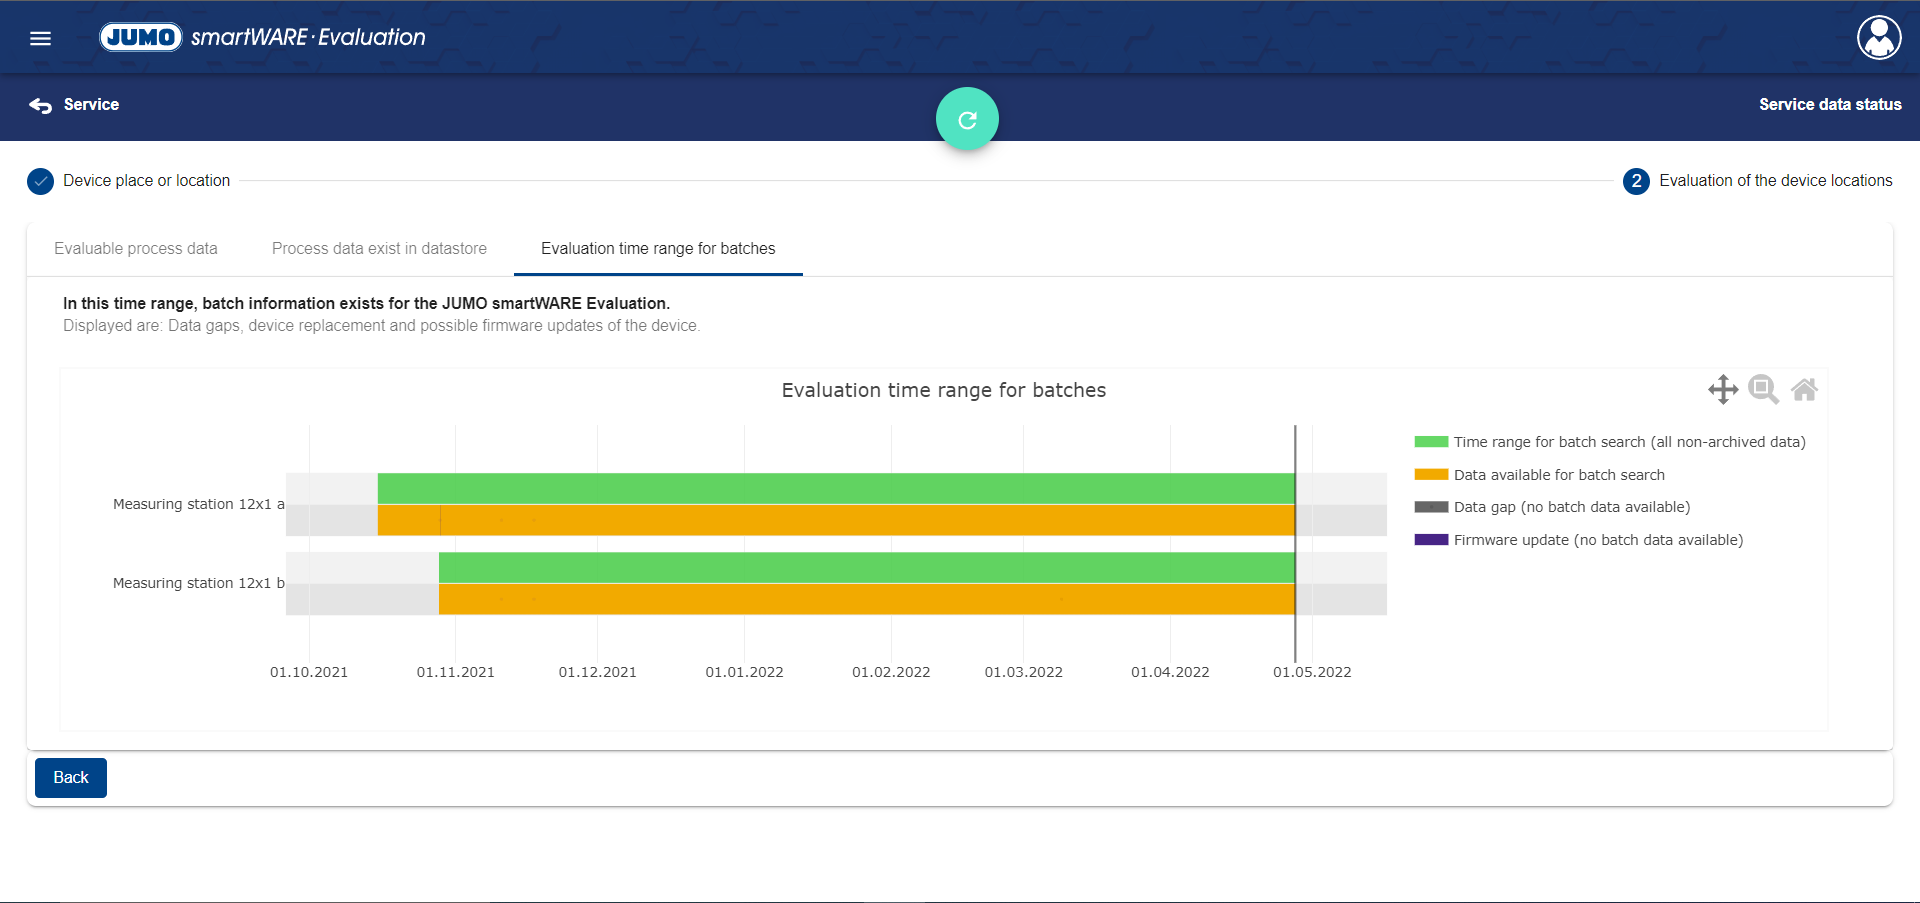Reset chart view with home icon
The height and width of the screenshot is (903, 1920).
tap(1804, 389)
